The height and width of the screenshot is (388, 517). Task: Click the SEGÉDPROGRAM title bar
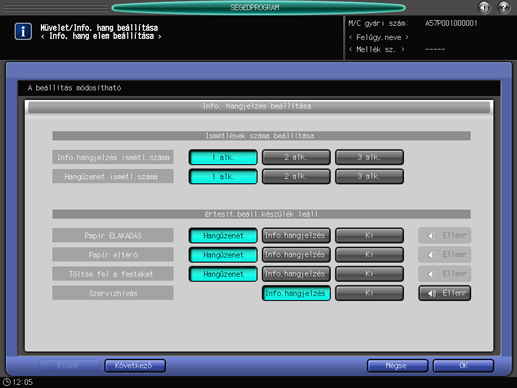click(x=258, y=7)
